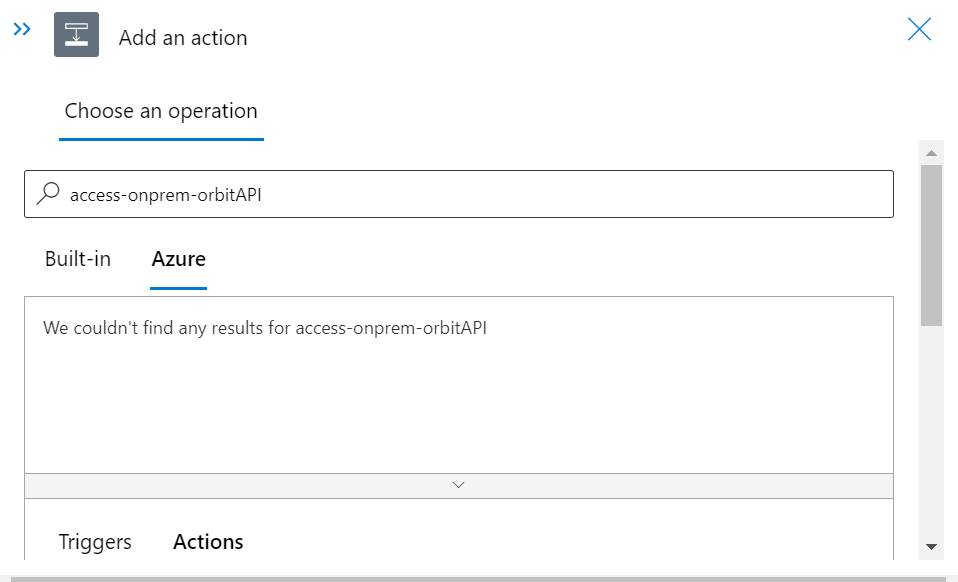This screenshot has height=582, width=958.
Task: Click the search magnifier icon
Action: point(47,193)
